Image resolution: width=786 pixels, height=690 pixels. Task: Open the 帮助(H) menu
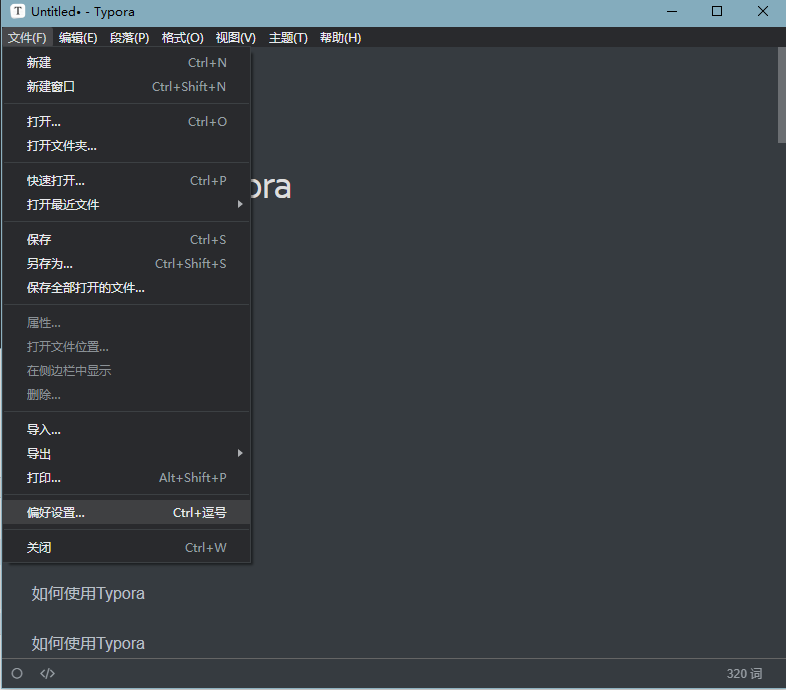[340, 38]
